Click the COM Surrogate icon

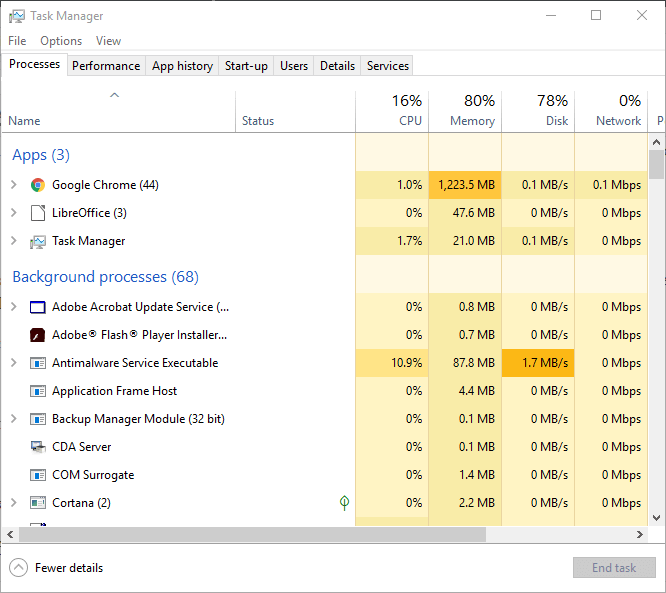[x=38, y=475]
